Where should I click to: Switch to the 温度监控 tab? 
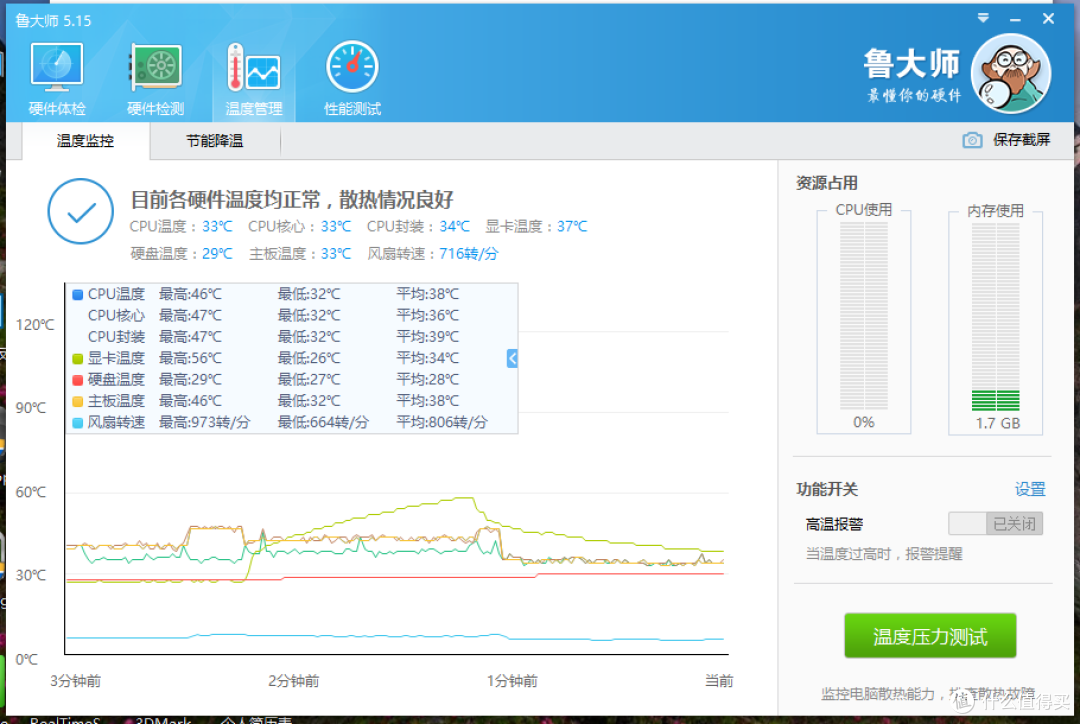click(x=85, y=141)
